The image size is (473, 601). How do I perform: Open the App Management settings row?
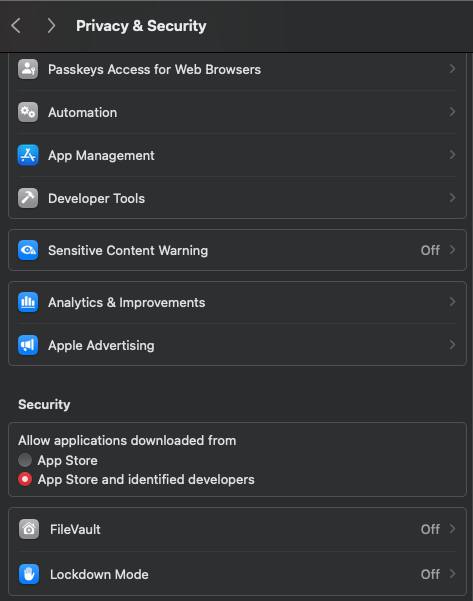237,155
